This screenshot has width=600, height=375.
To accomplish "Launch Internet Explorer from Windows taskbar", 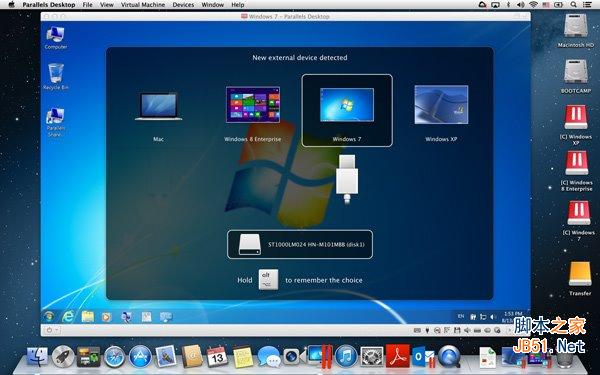I will (68, 316).
